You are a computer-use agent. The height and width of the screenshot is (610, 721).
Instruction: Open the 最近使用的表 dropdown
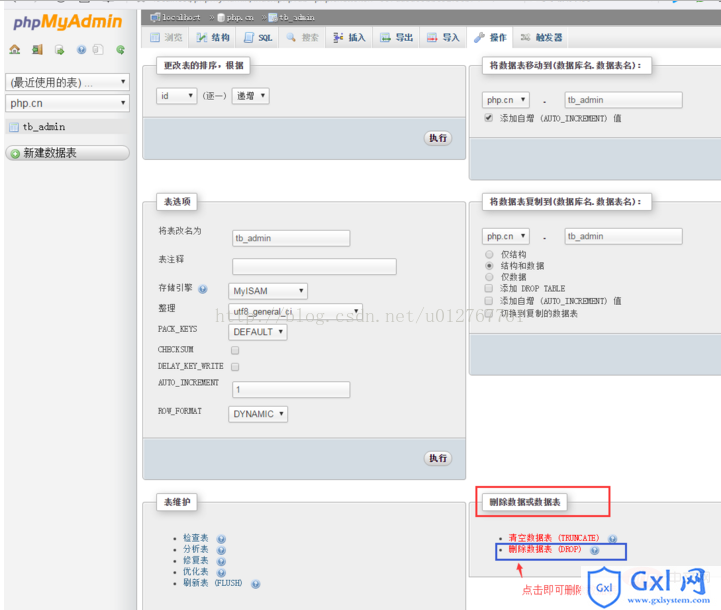pos(68,82)
